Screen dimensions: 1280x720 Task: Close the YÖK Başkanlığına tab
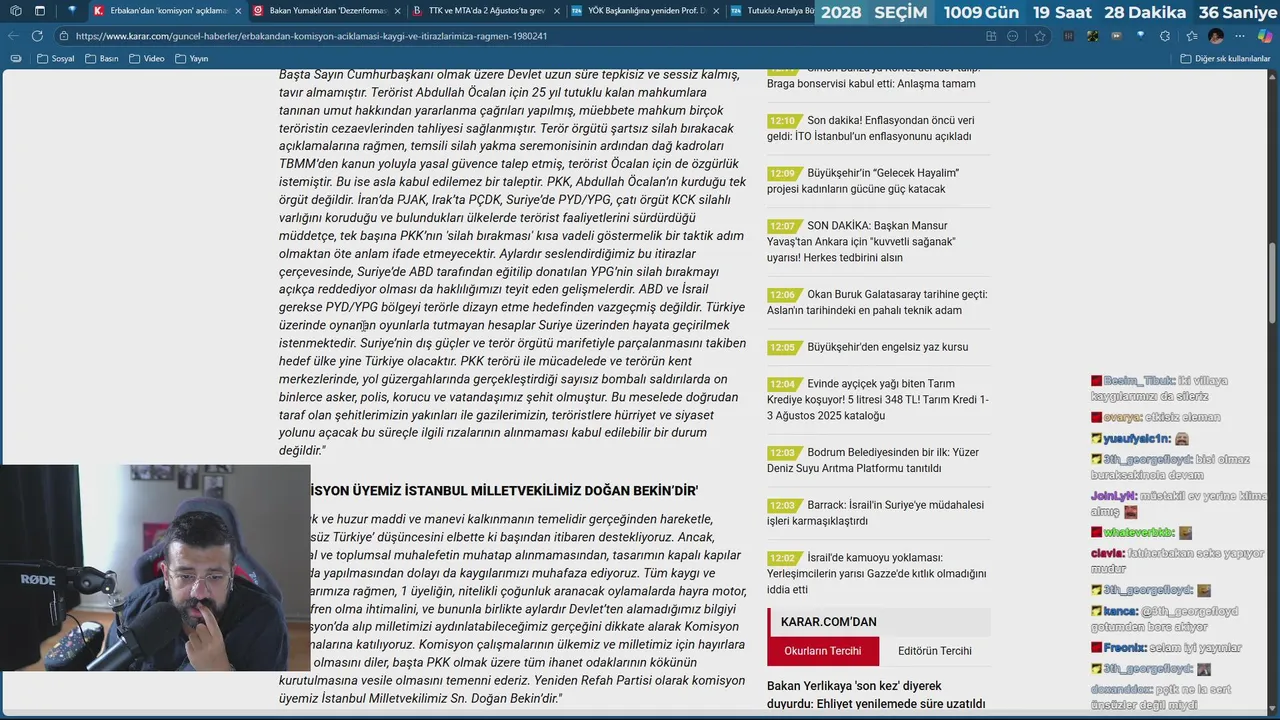coord(716,11)
